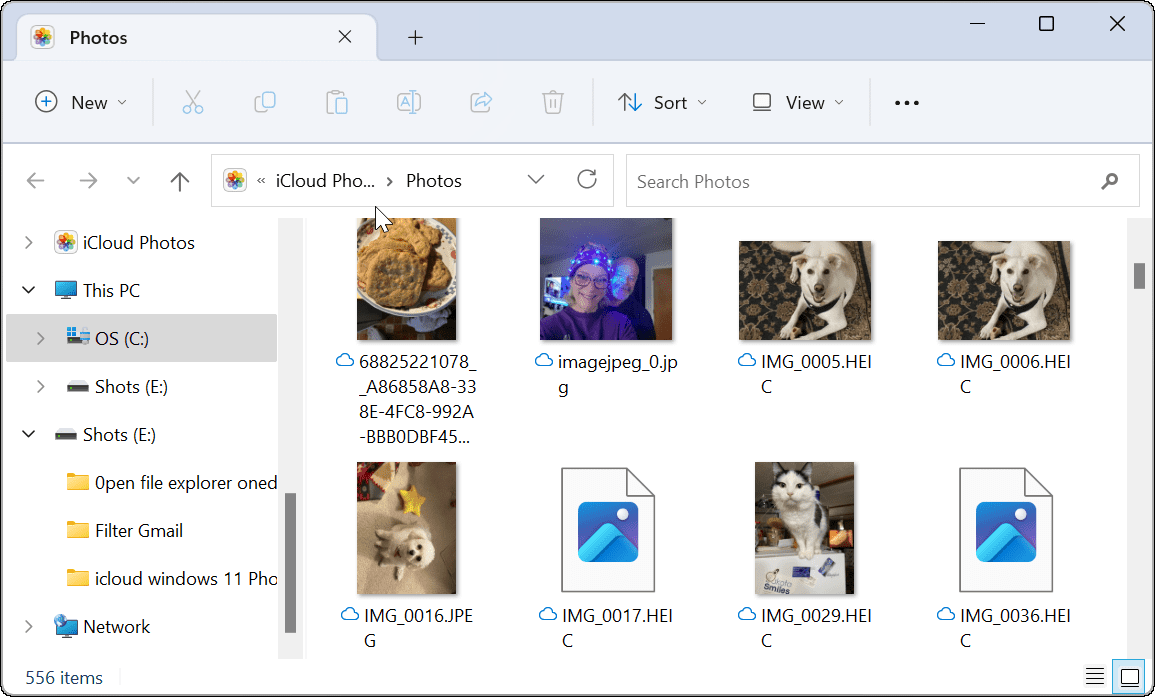1155x697 pixels.
Task: Expand the nested Shots (E:) node
Action: (41, 387)
